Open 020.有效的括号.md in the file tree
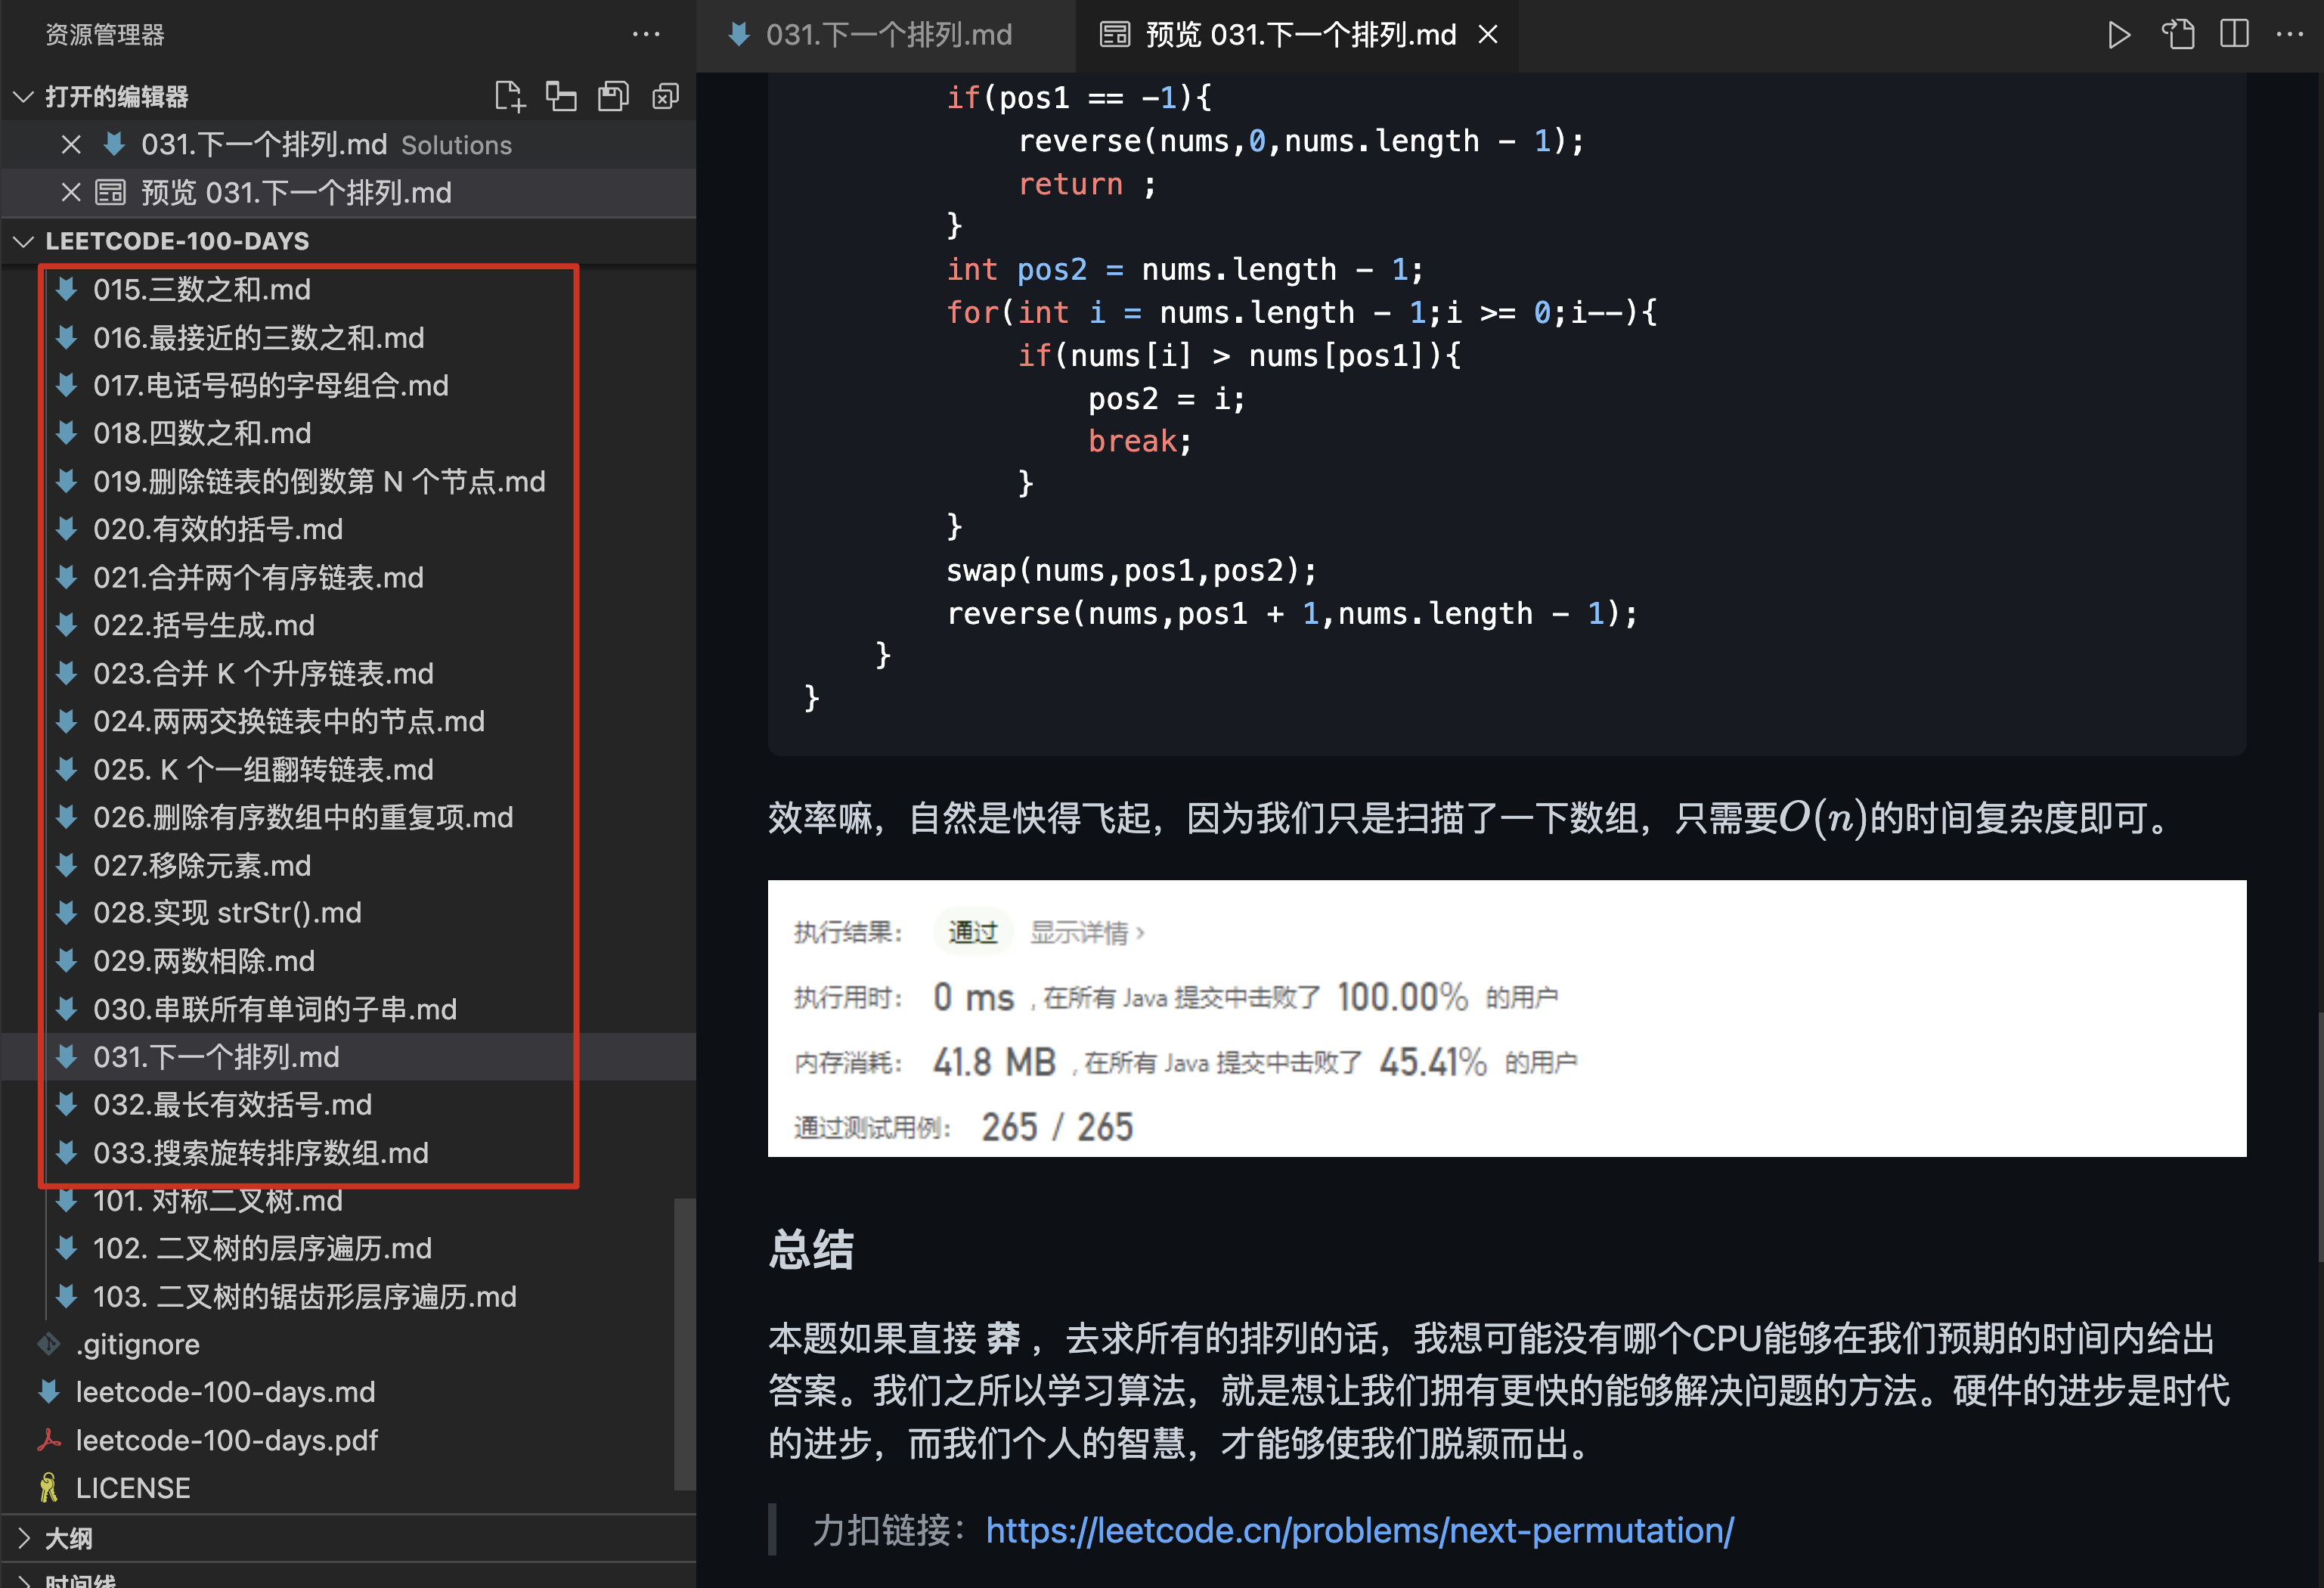 (x=218, y=529)
